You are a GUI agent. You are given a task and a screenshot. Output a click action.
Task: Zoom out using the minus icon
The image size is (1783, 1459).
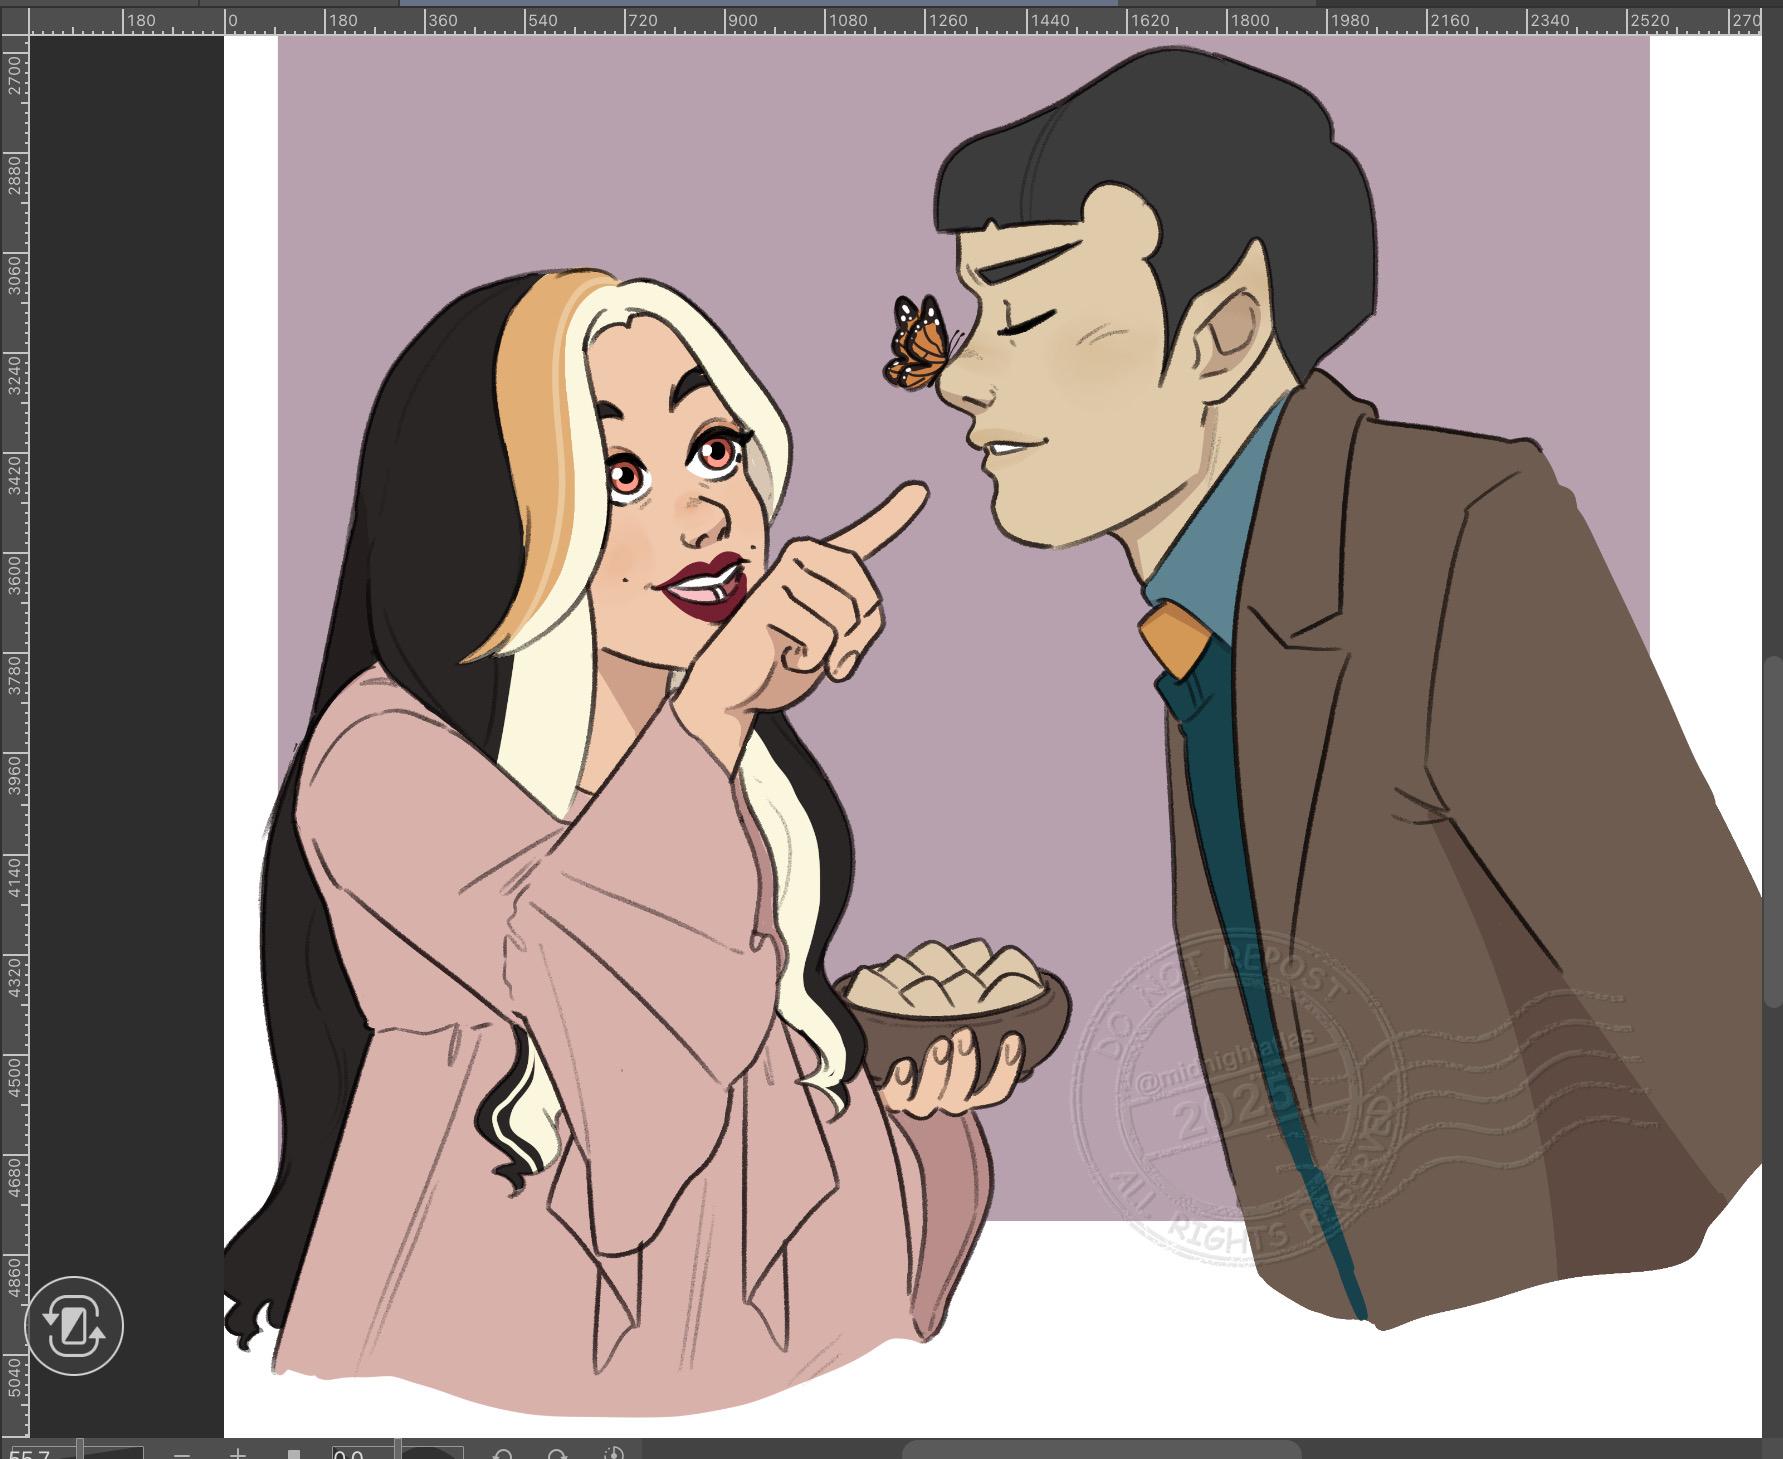[182, 1453]
